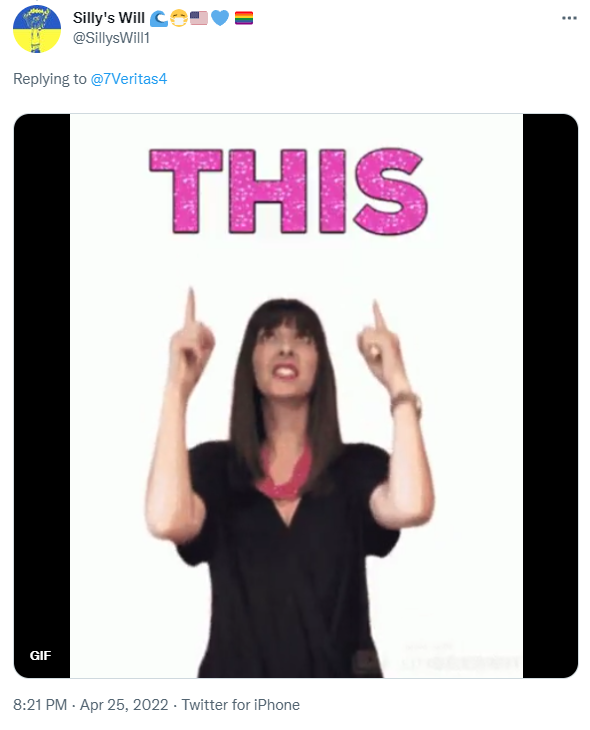The height and width of the screenshot is (730, 590).
Task: Click the Apr 25, 2022 date
Action: (124, 704)
